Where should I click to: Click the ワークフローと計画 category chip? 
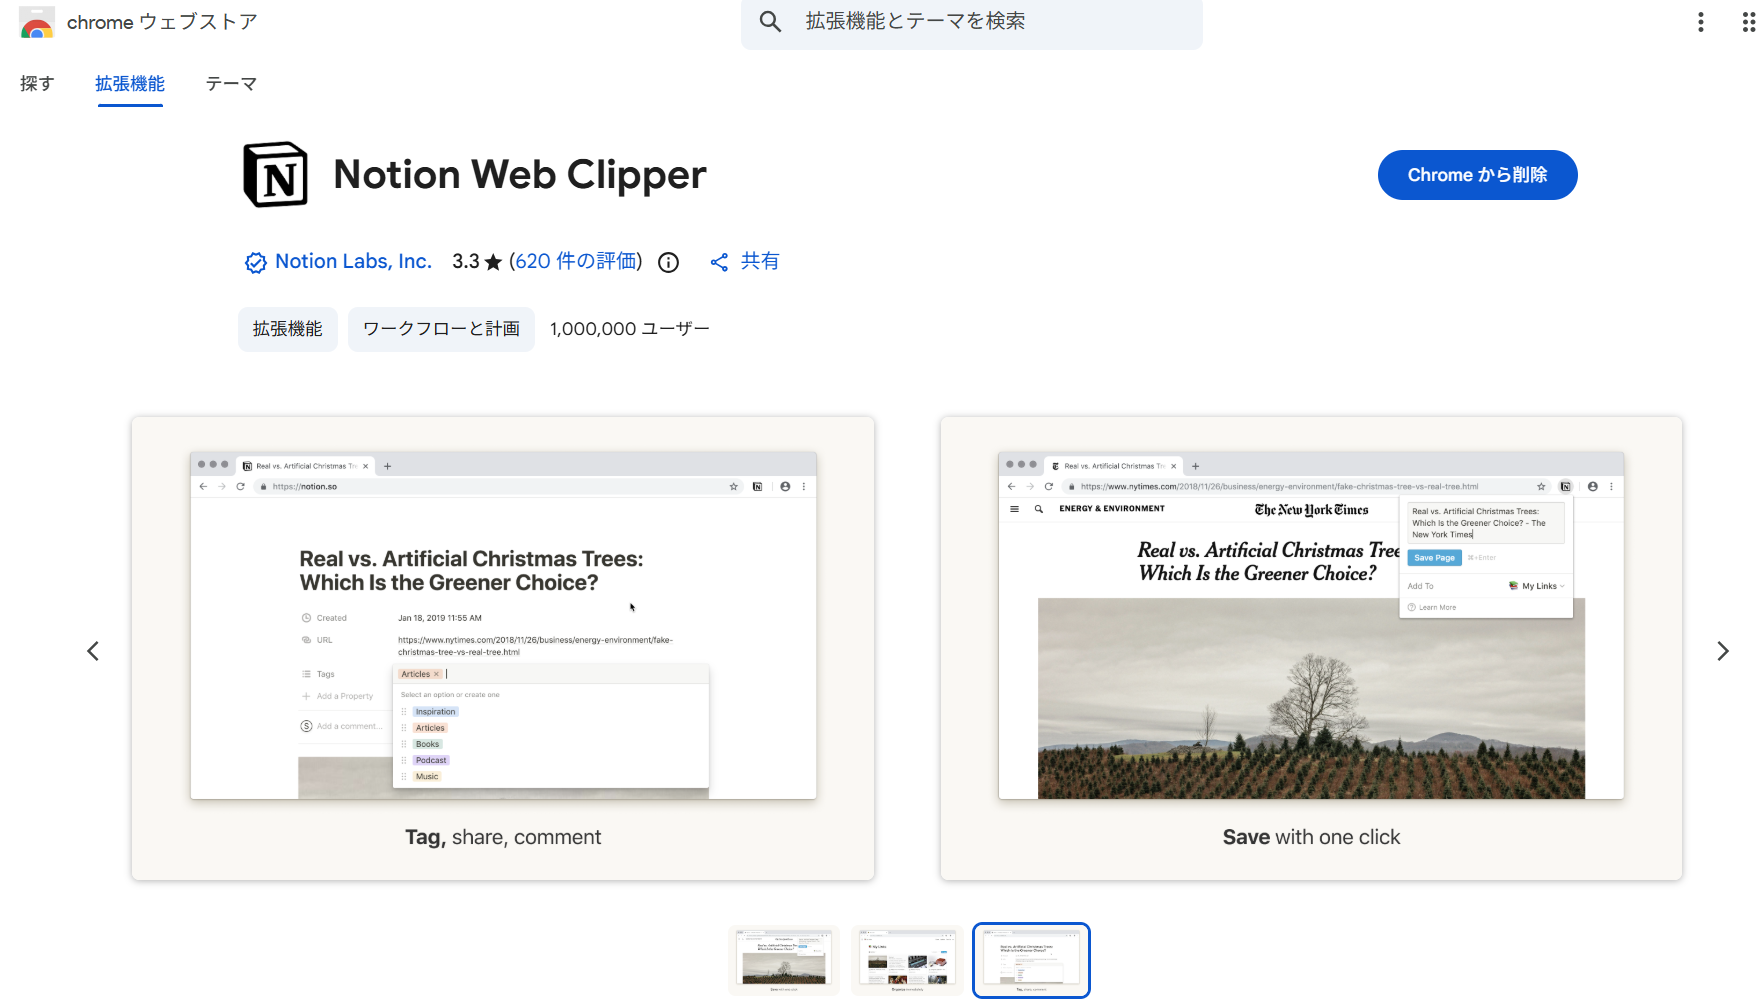pos(441,329)
